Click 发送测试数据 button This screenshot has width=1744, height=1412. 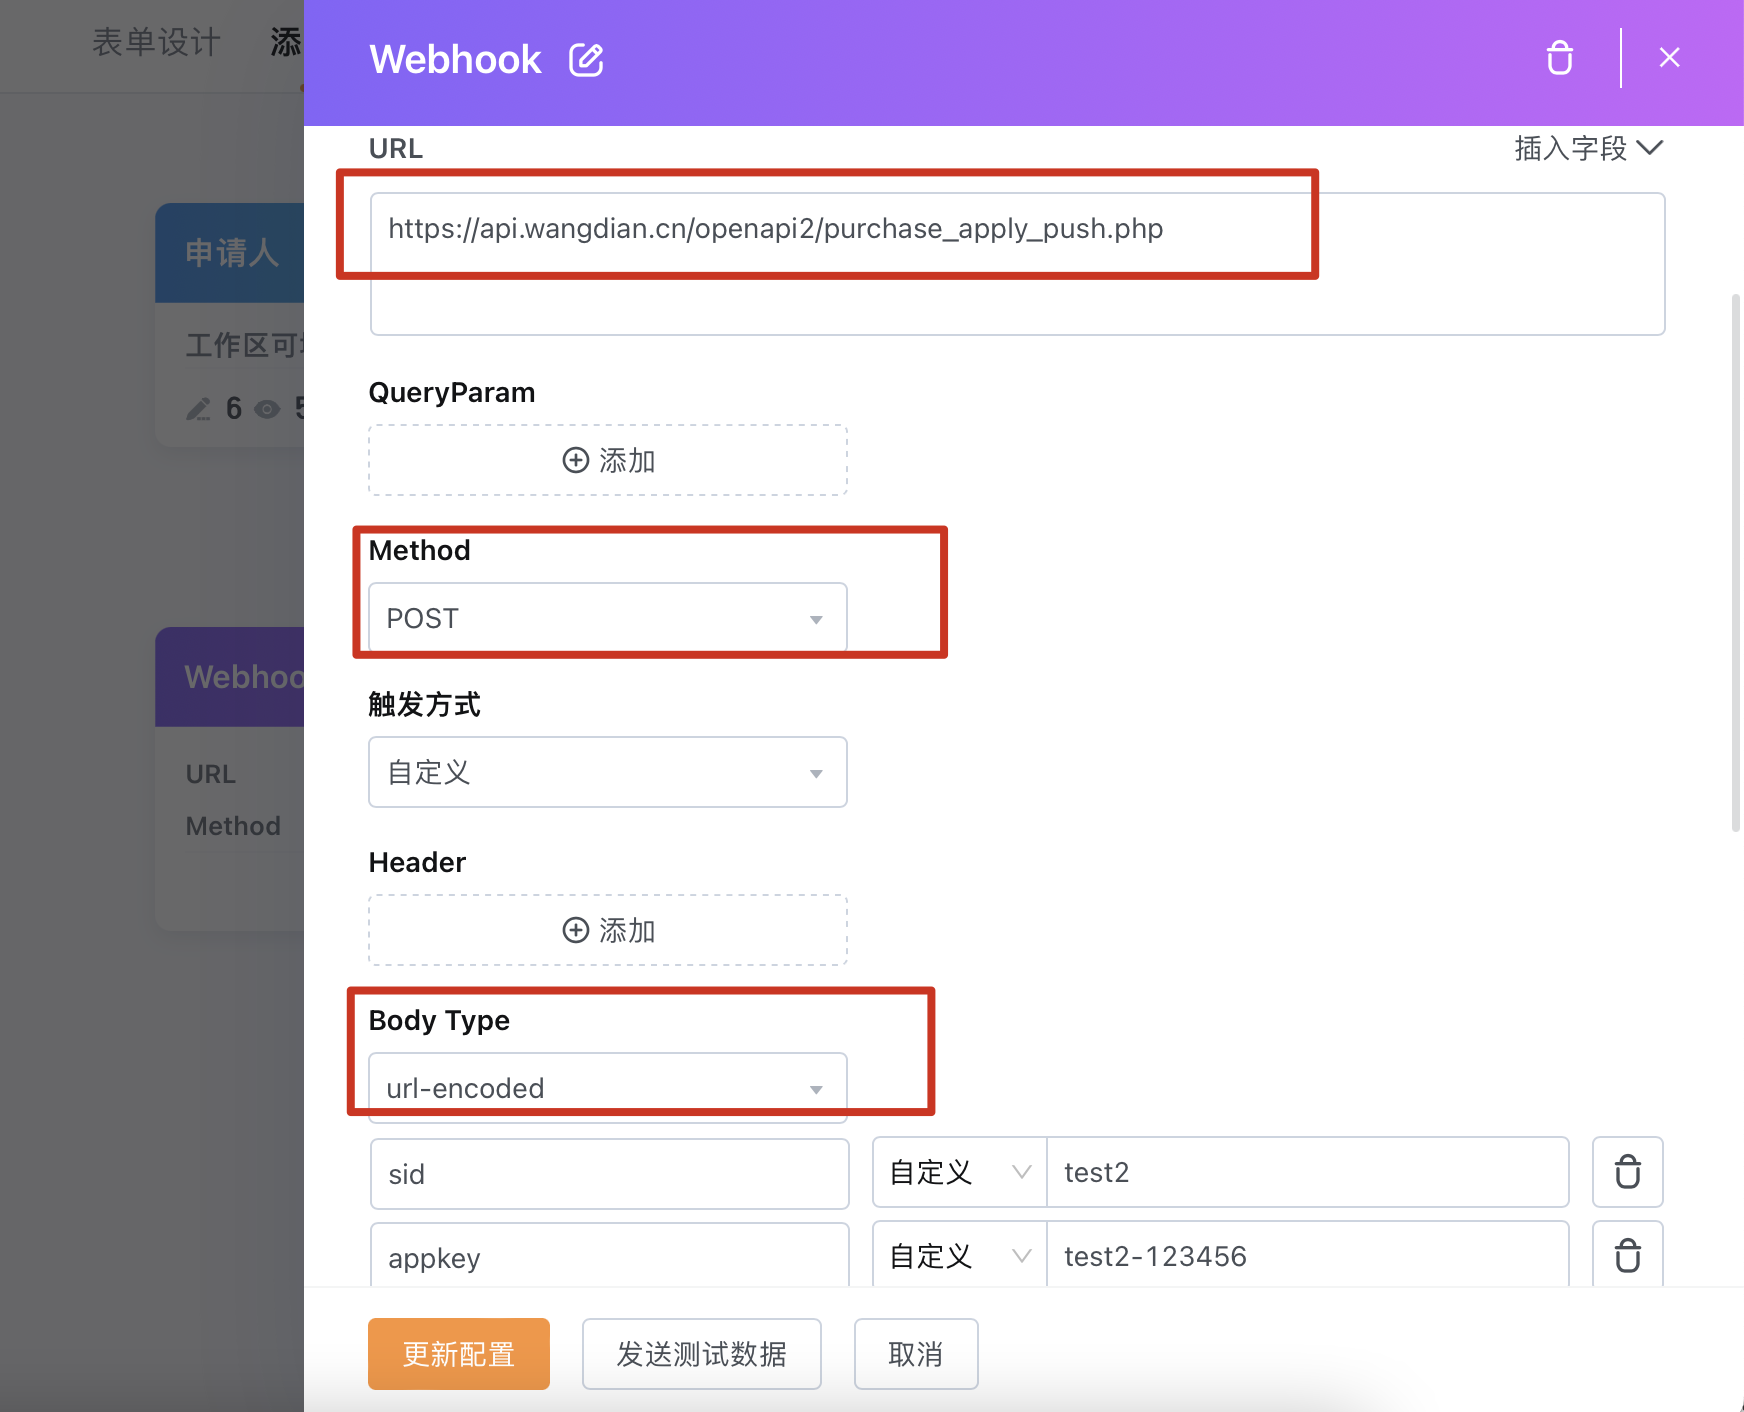pos(702,1354)
